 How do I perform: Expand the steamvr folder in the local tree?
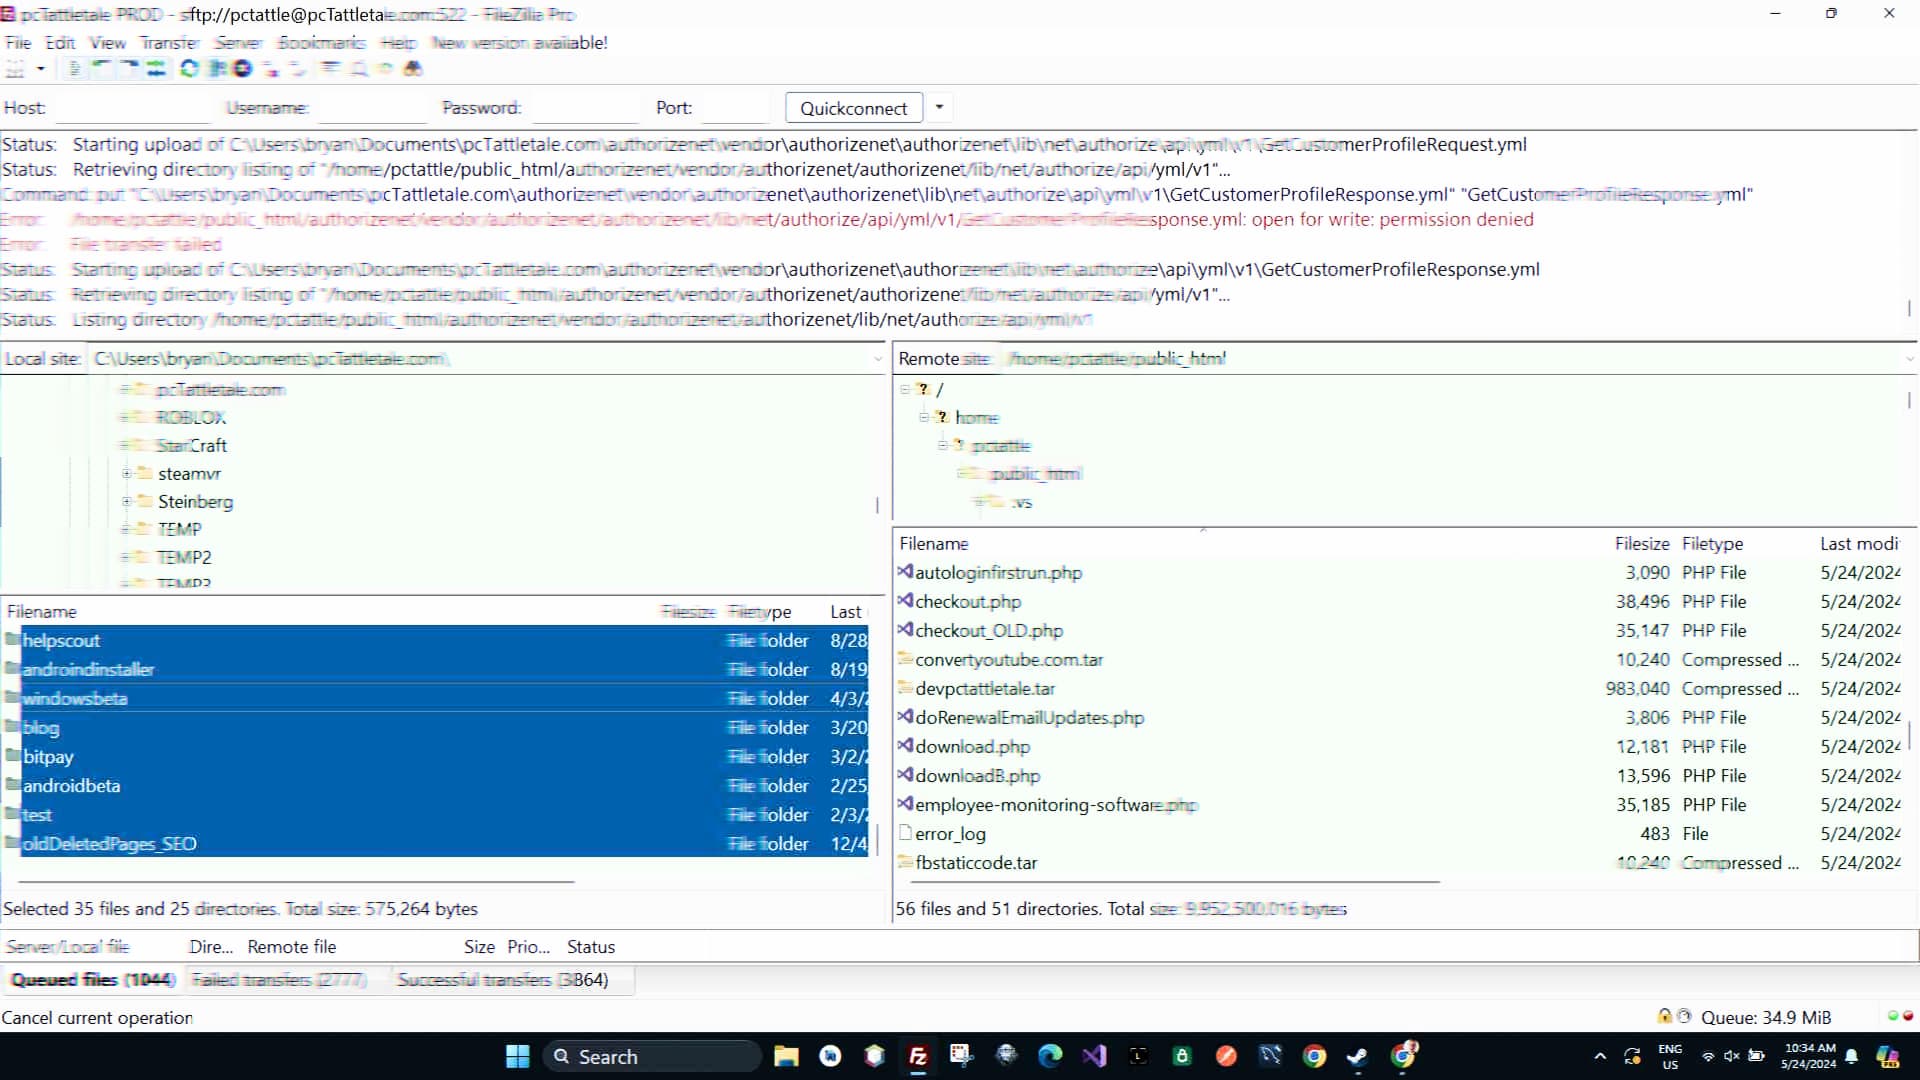point(126,474)
